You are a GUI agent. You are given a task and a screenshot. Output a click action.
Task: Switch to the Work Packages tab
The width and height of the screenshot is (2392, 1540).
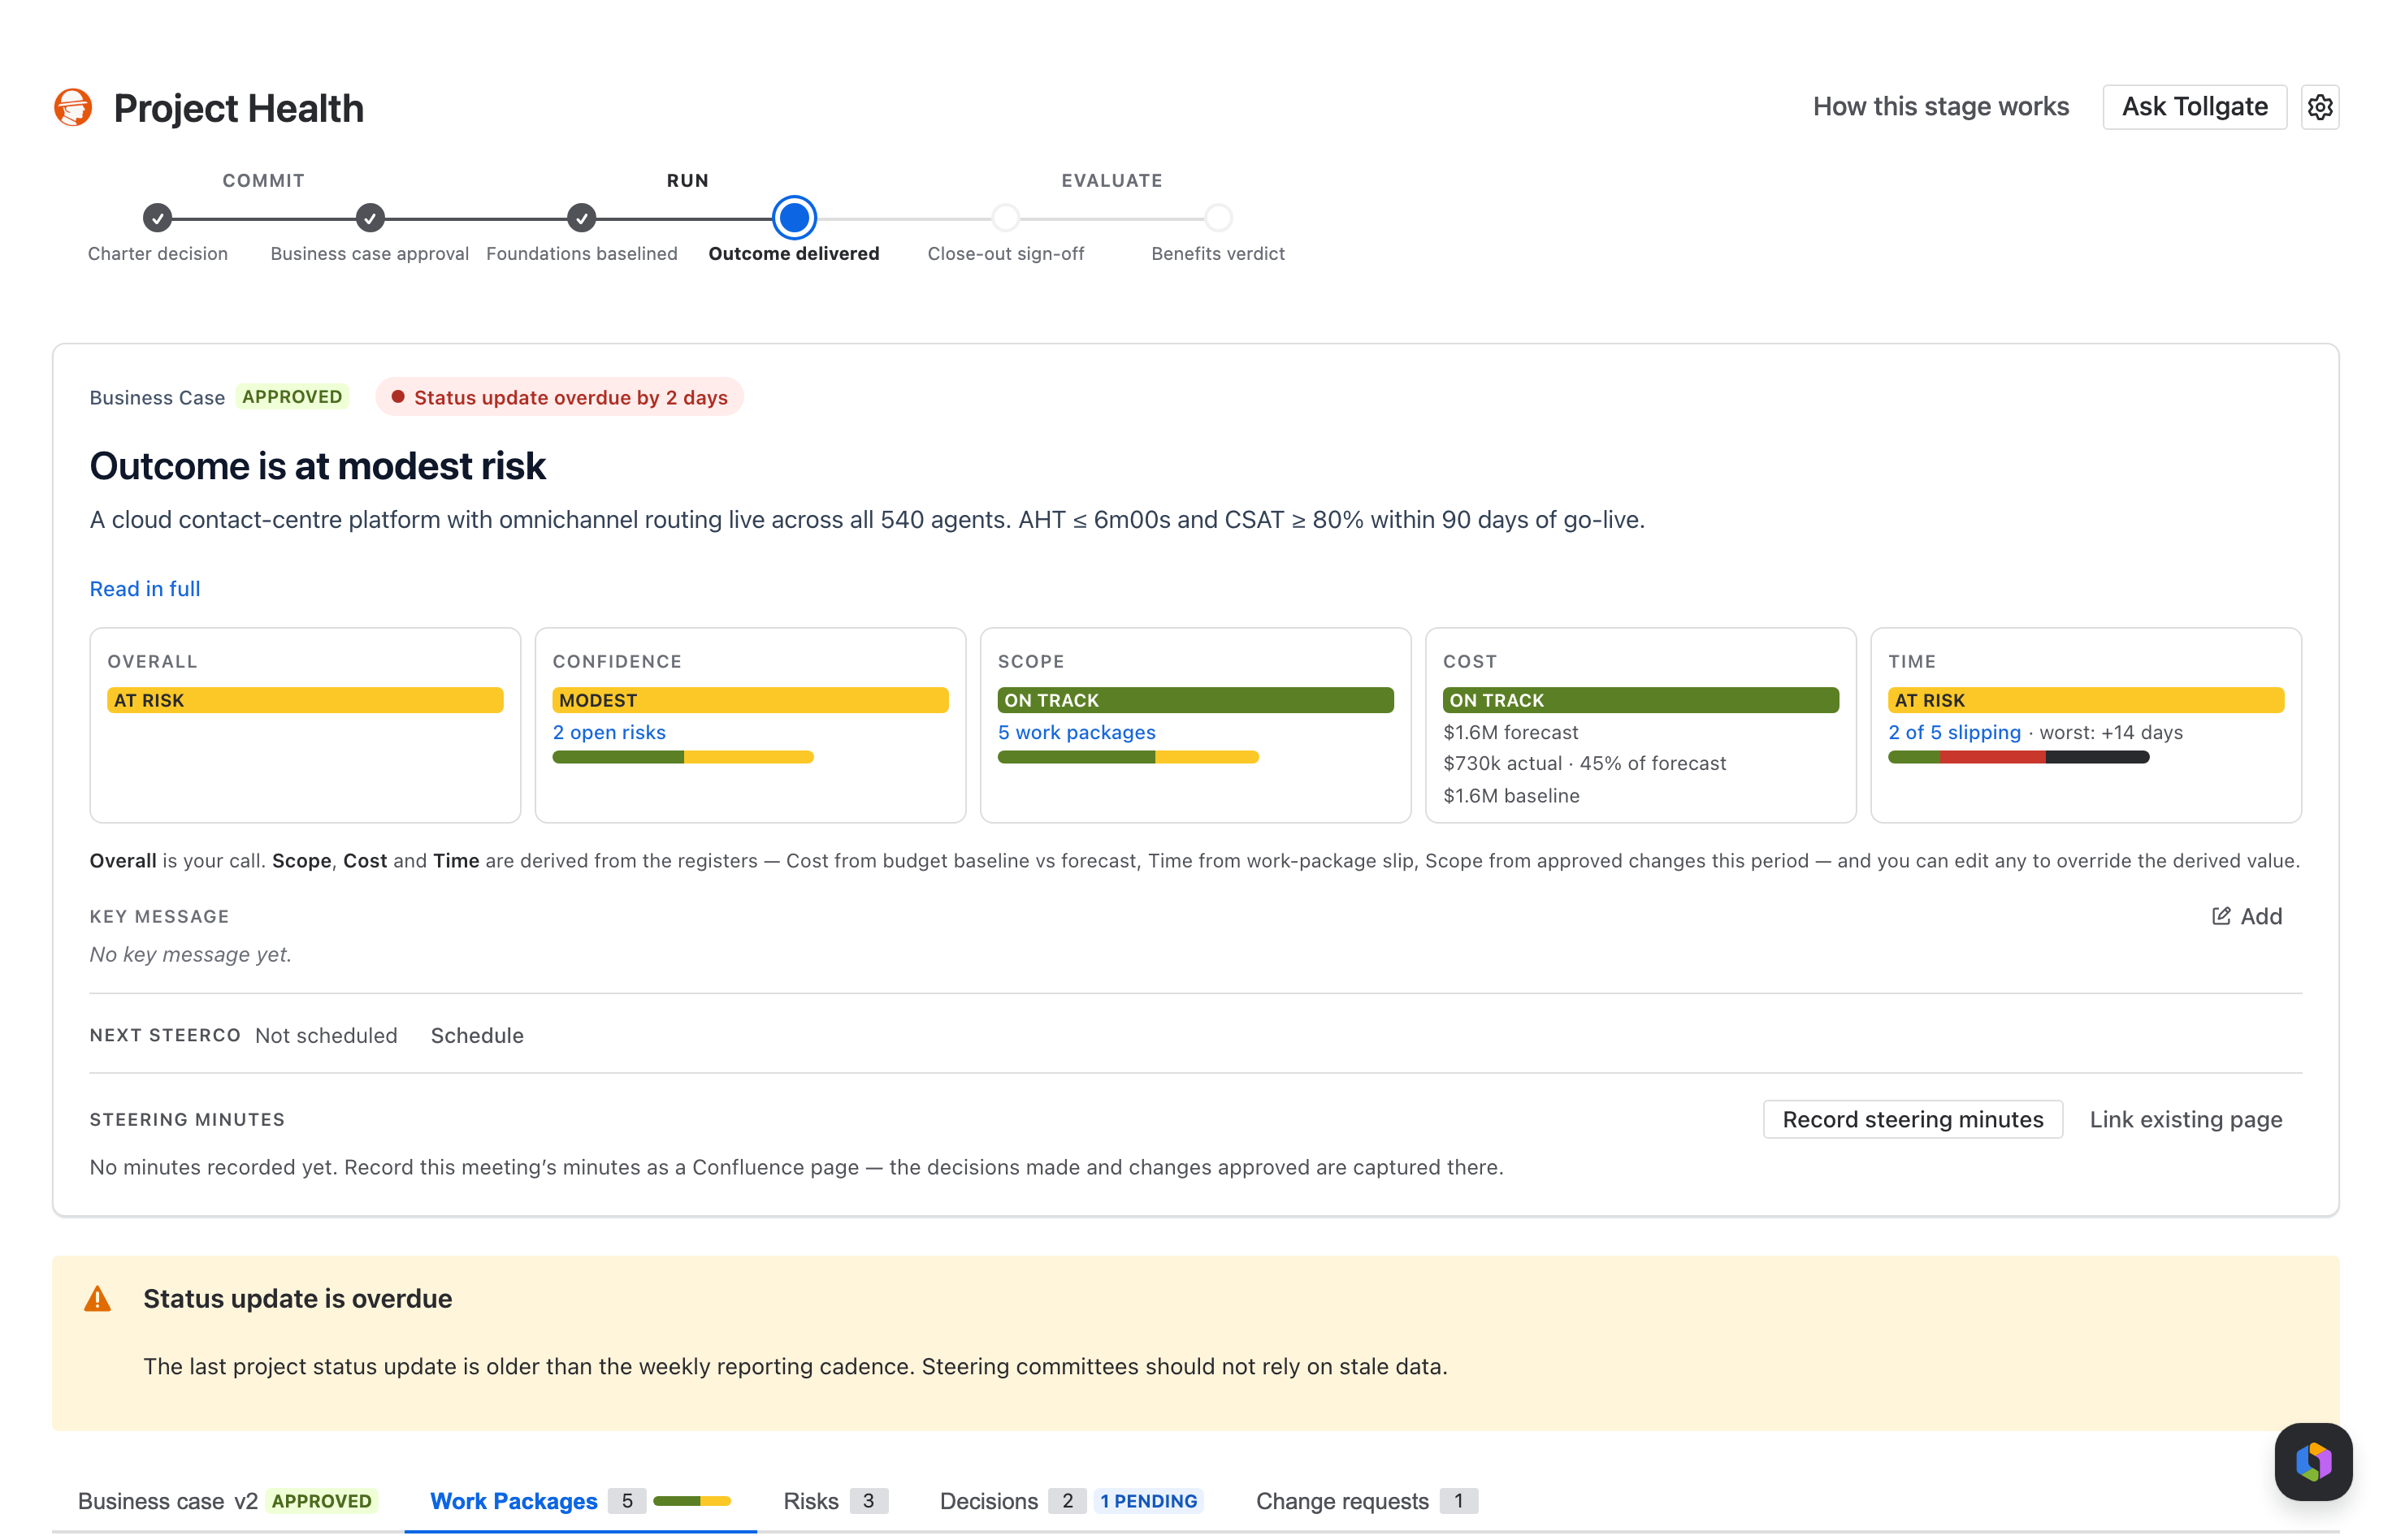pos(581,1501)
